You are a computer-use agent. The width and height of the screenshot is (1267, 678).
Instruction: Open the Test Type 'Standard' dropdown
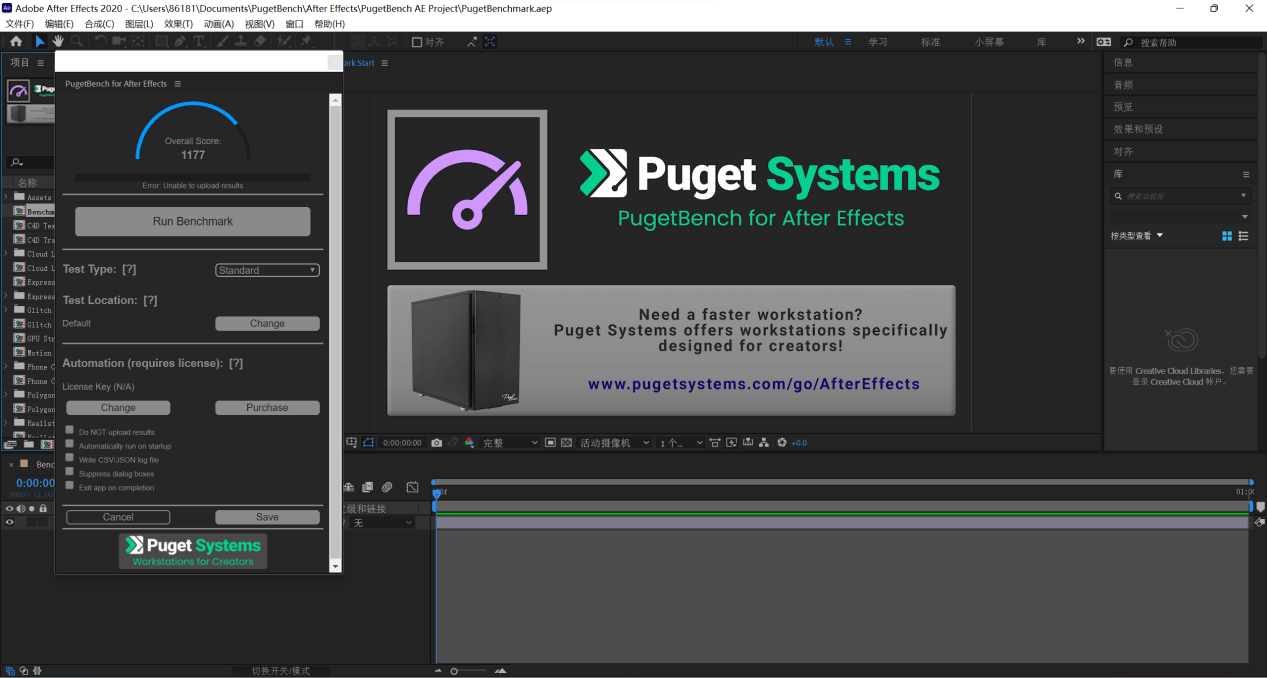coord(267,270)
